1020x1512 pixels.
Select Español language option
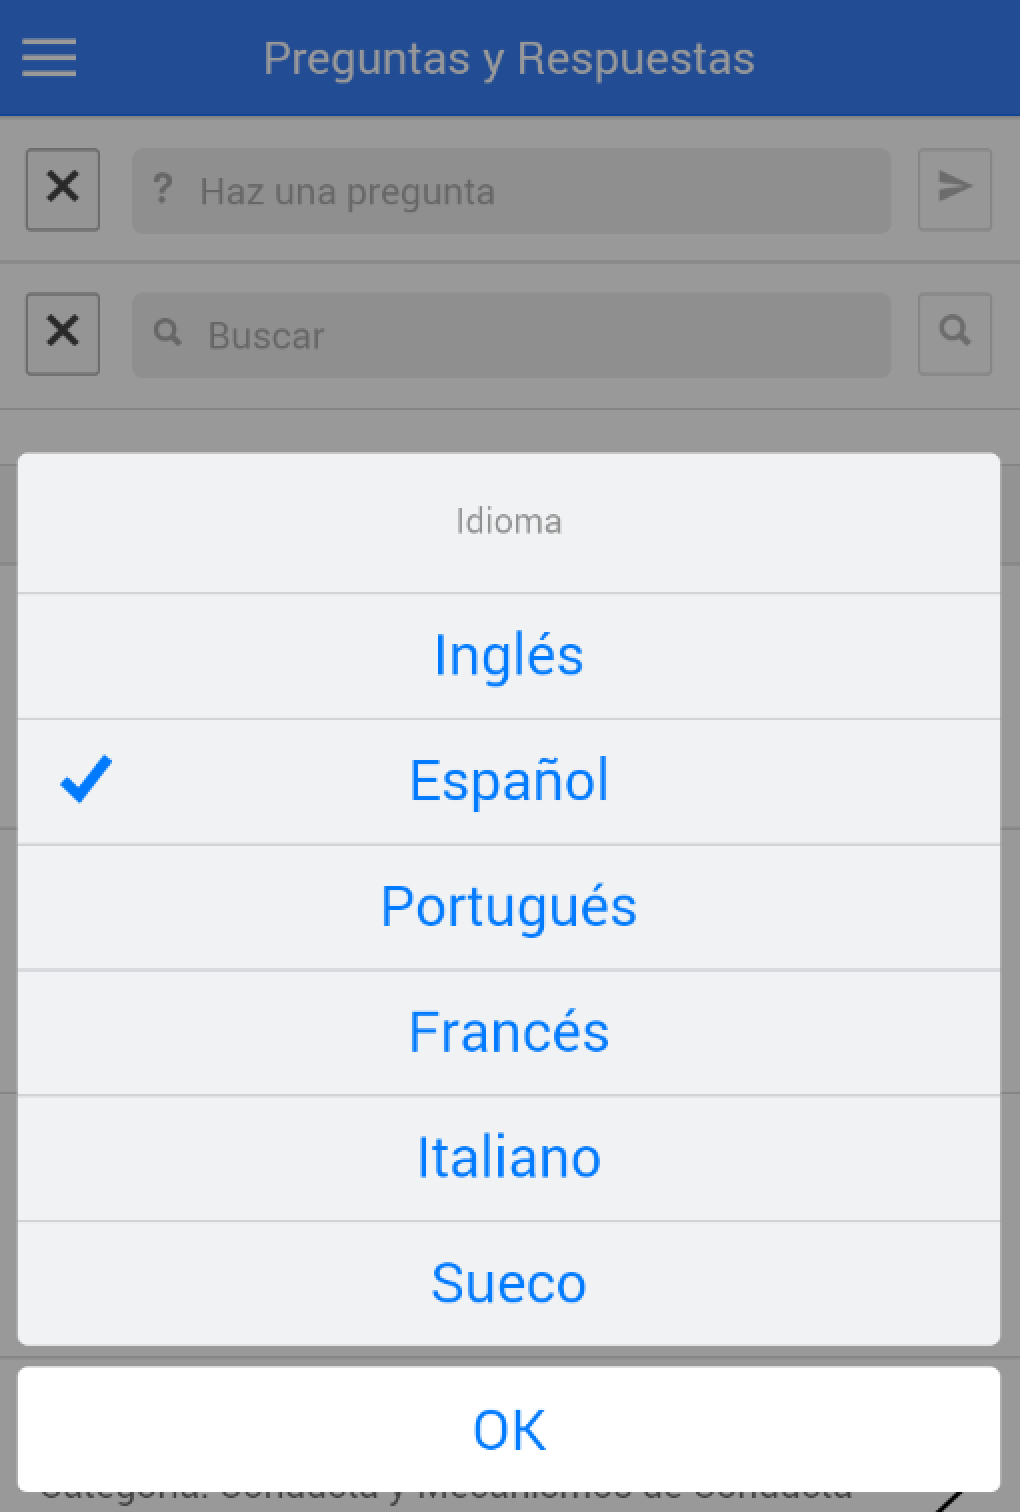(x=509, y=781)
